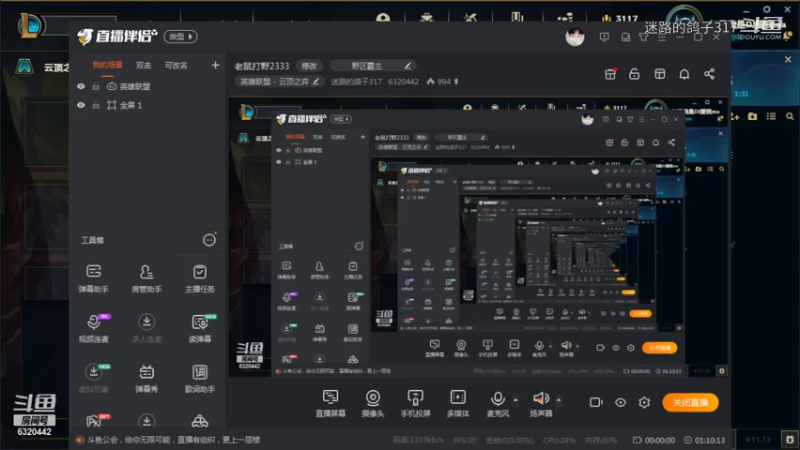
Task: Open the gift box icon with red dot
Action: pos(610,74)
